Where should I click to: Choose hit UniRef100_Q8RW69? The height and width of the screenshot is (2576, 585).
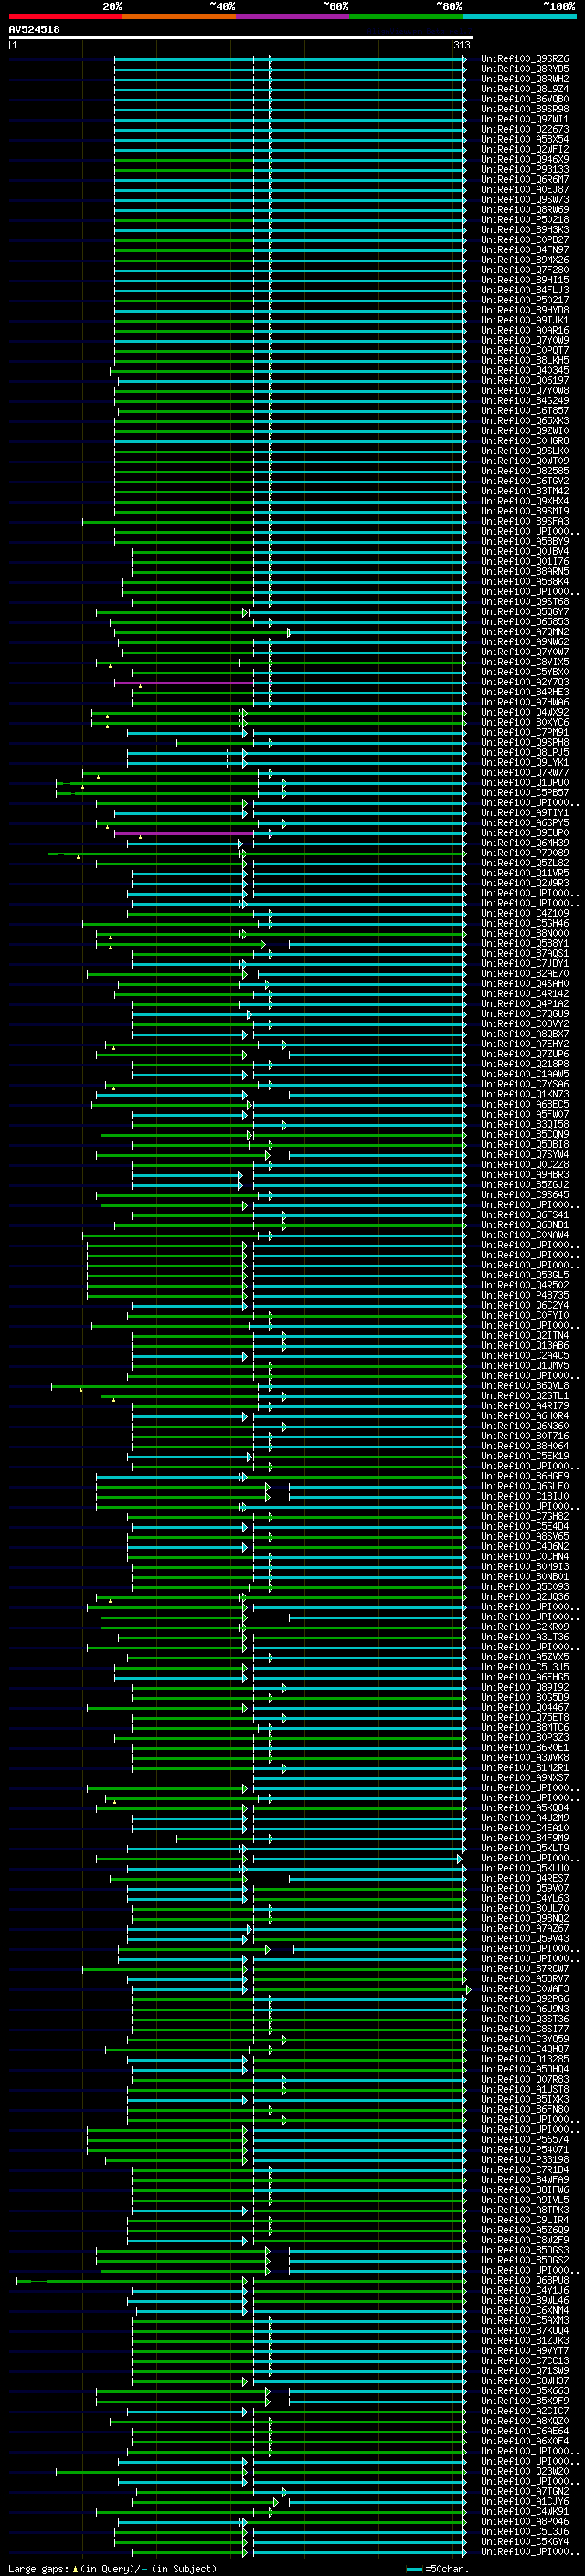(525, 209)
